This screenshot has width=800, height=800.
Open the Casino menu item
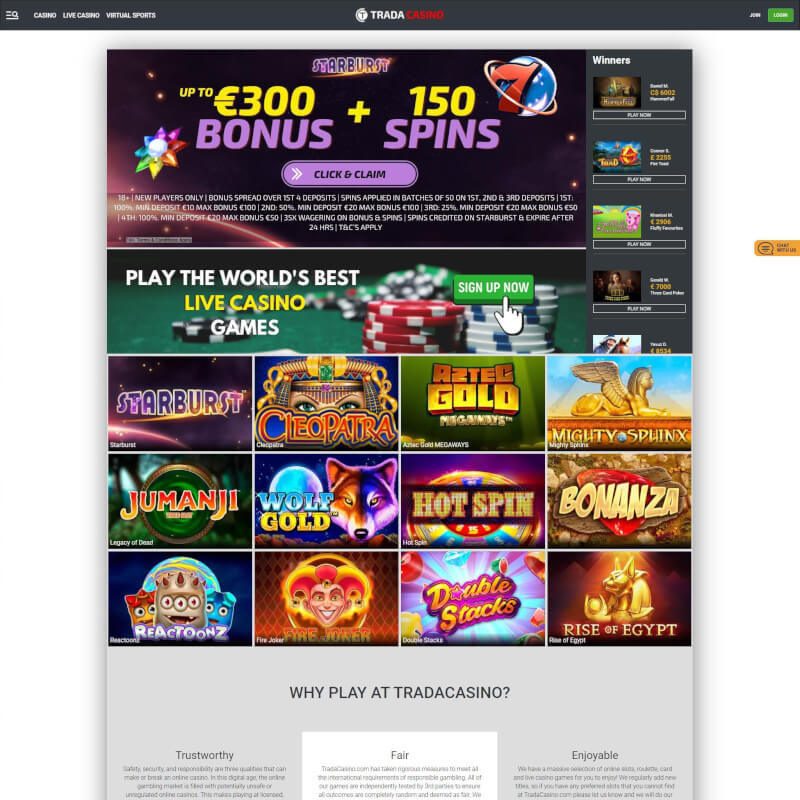[x=45, y=15]
